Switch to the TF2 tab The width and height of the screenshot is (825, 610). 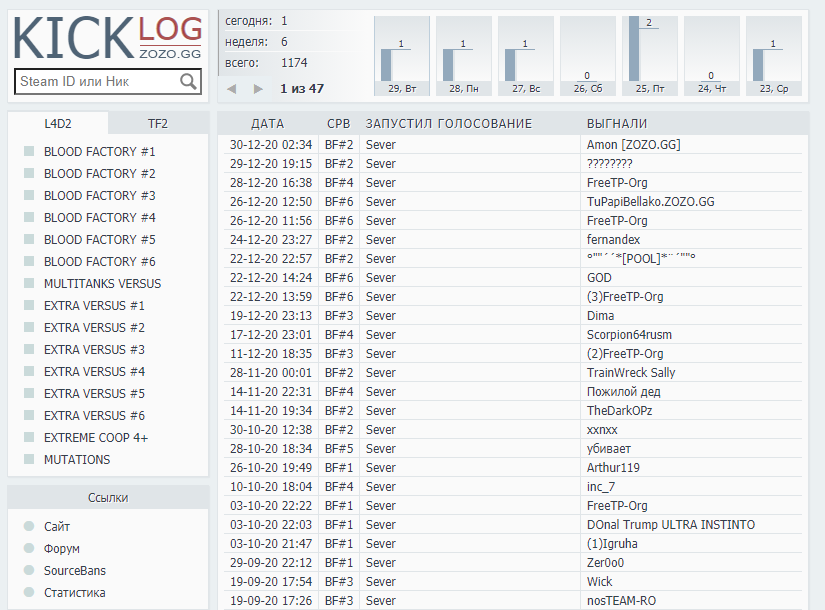click(x=158, y=124)
